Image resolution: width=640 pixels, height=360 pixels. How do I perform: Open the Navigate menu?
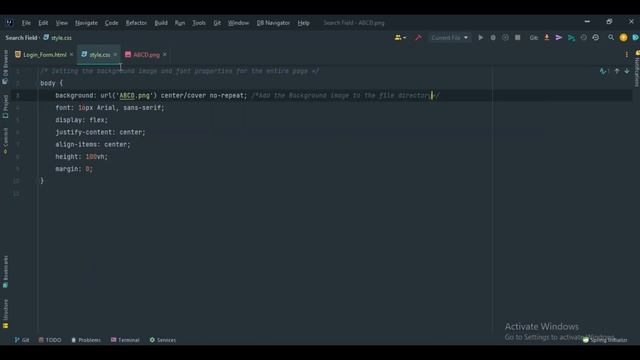86,23
